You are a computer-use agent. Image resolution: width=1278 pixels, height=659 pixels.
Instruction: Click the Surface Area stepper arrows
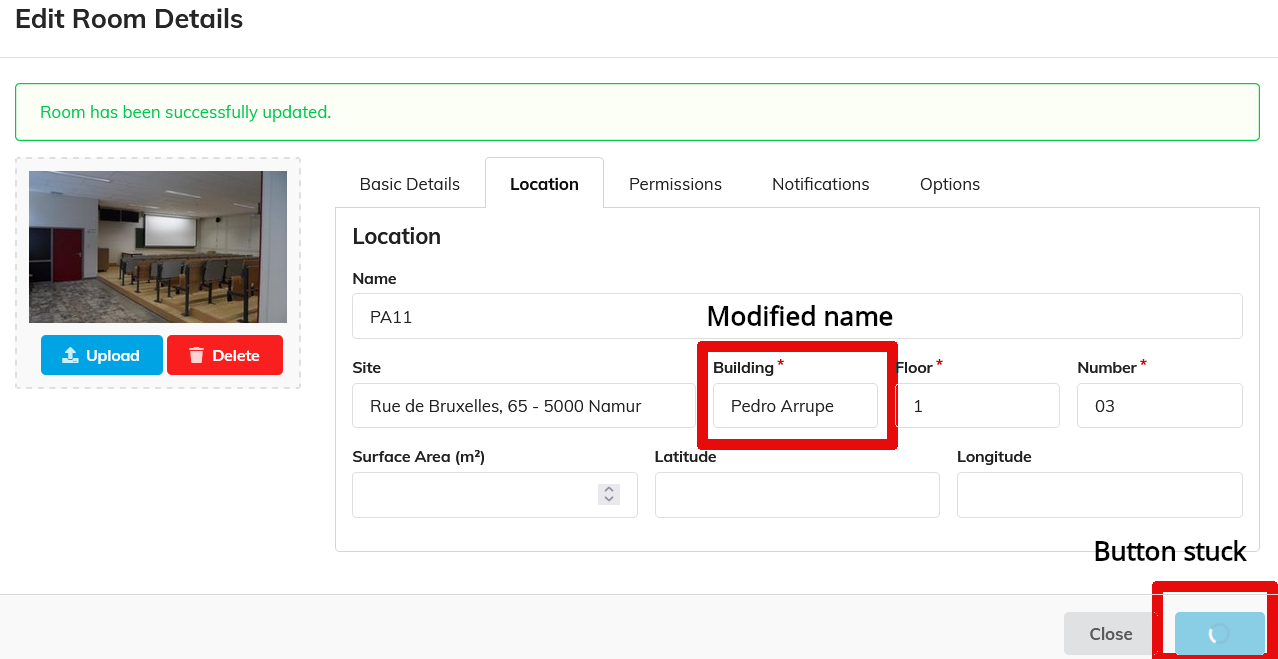point(608,494)
